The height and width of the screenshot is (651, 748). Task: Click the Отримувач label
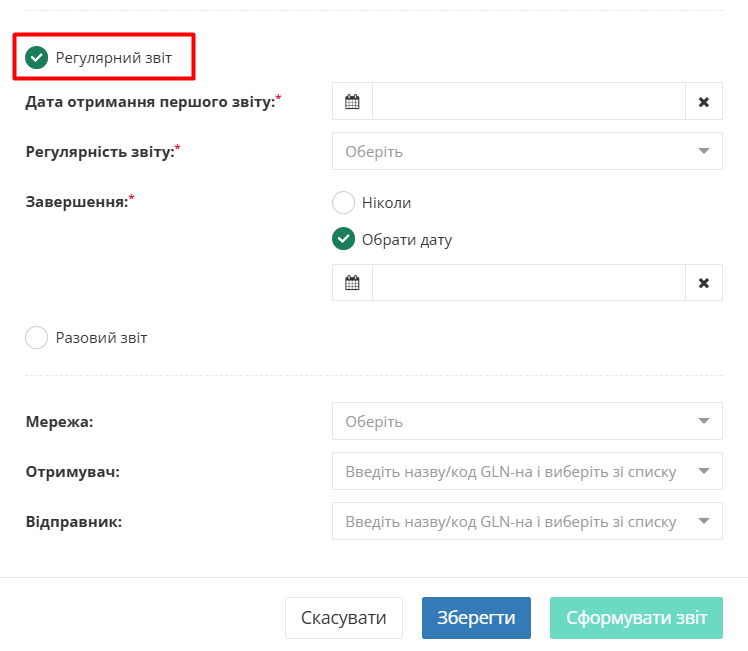coord(73,472)
